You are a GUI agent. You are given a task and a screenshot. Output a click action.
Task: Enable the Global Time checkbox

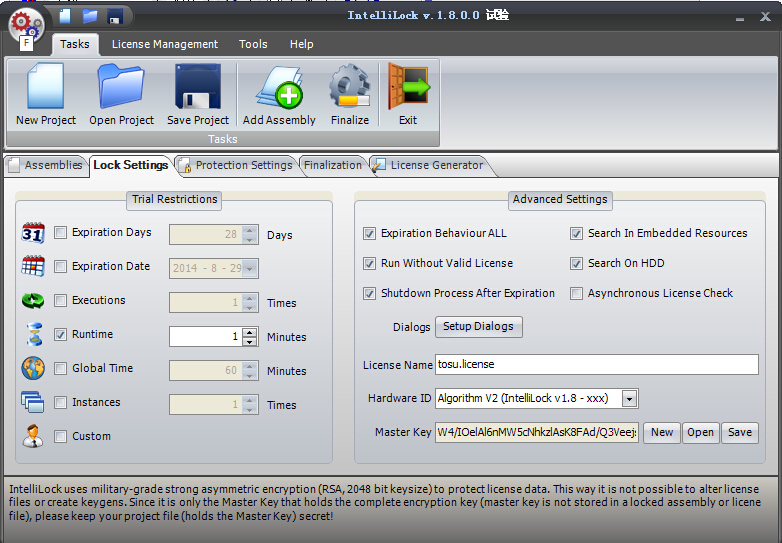pos(60,368)
